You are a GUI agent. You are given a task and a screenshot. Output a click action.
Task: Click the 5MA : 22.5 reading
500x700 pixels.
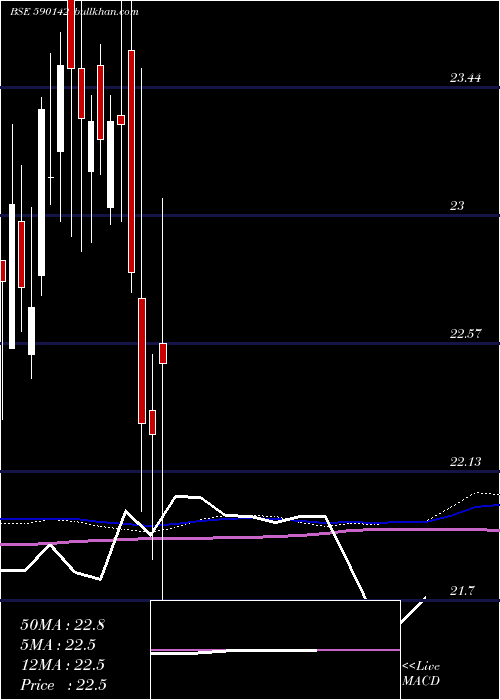(58, 645)
